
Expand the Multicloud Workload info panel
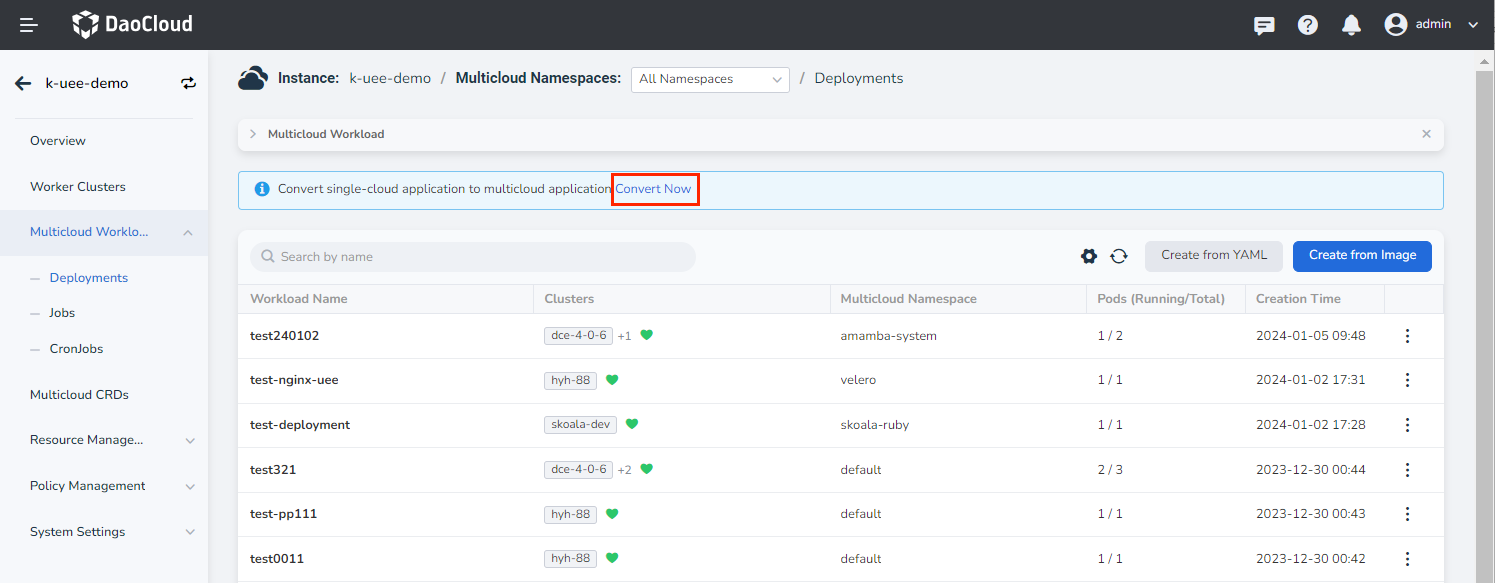pos(253,134)
